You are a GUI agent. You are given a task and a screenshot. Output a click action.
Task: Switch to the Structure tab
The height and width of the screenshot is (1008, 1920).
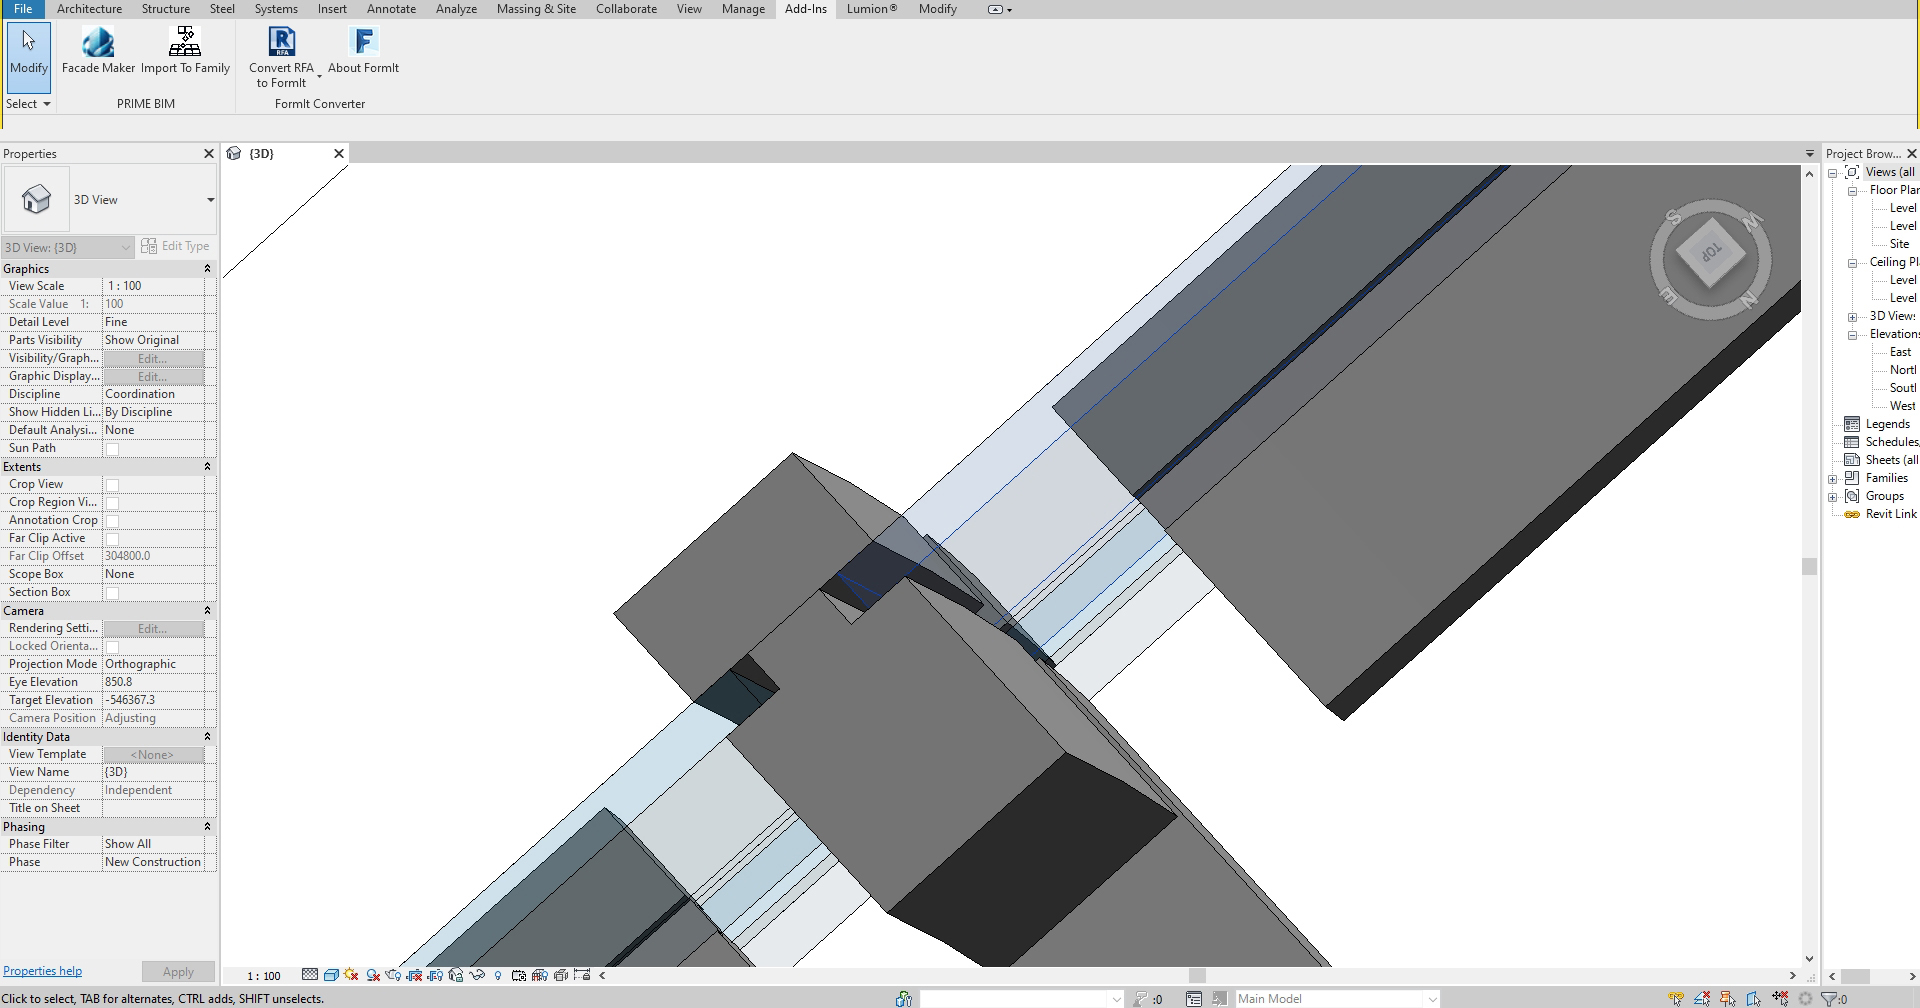pos(166,9)
